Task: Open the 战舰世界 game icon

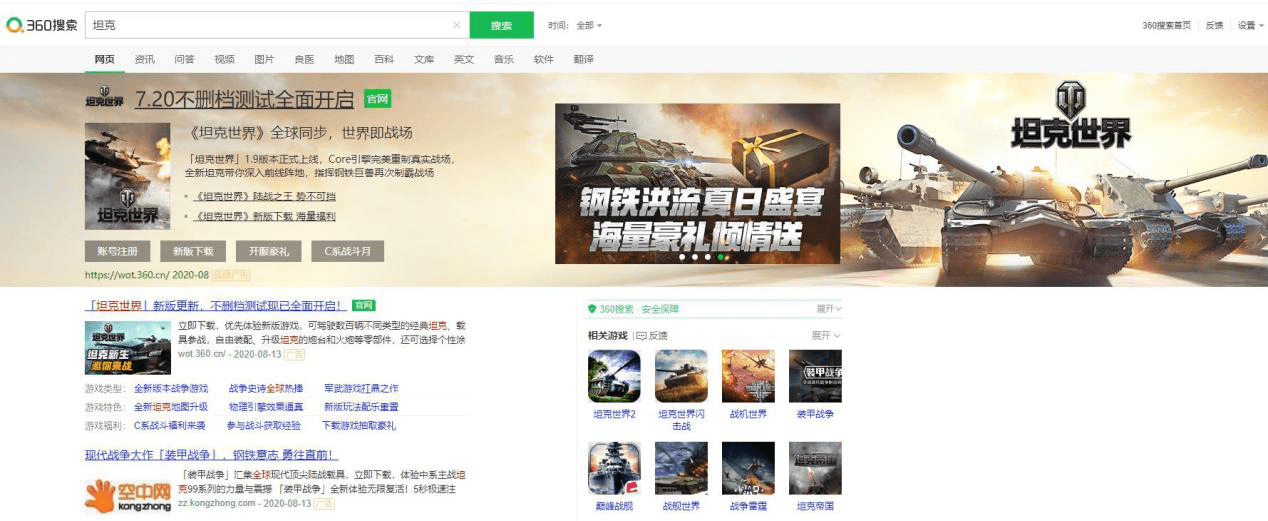Action: tap(681, 468)
